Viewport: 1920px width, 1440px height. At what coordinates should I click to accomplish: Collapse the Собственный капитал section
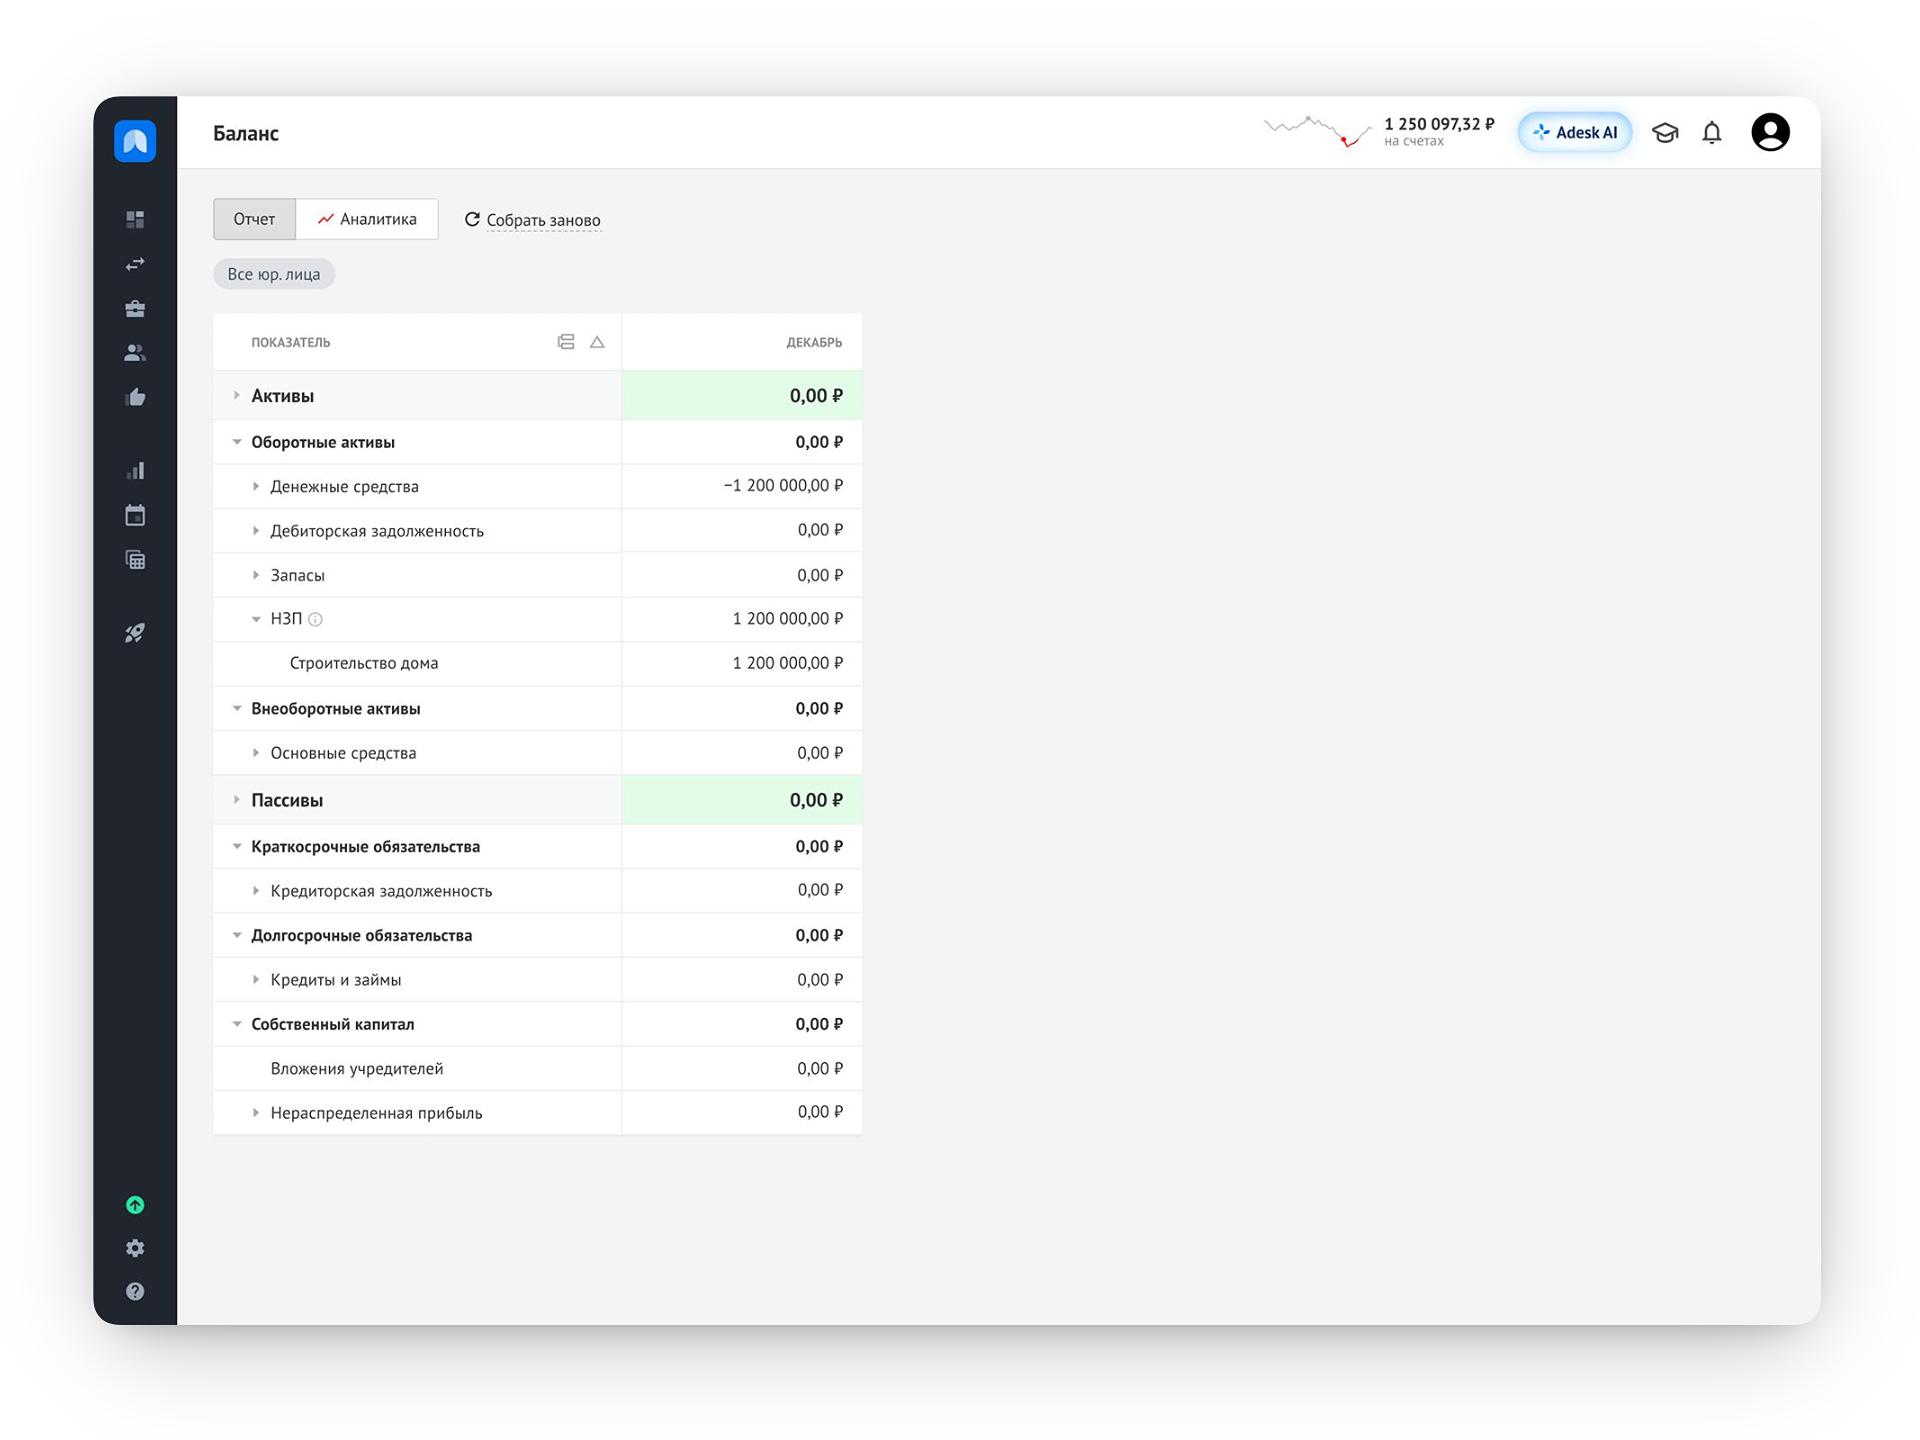pos(237,1024)
